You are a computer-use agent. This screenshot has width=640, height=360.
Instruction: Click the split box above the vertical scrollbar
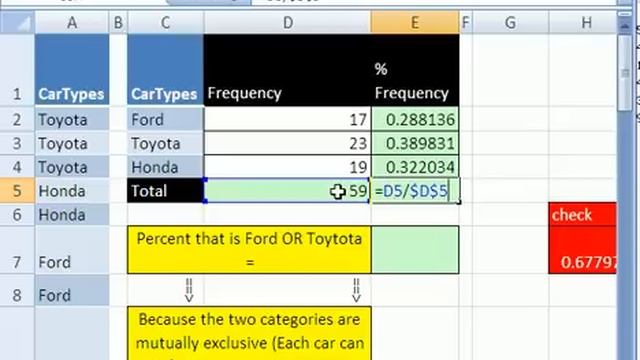click(625, 14)
